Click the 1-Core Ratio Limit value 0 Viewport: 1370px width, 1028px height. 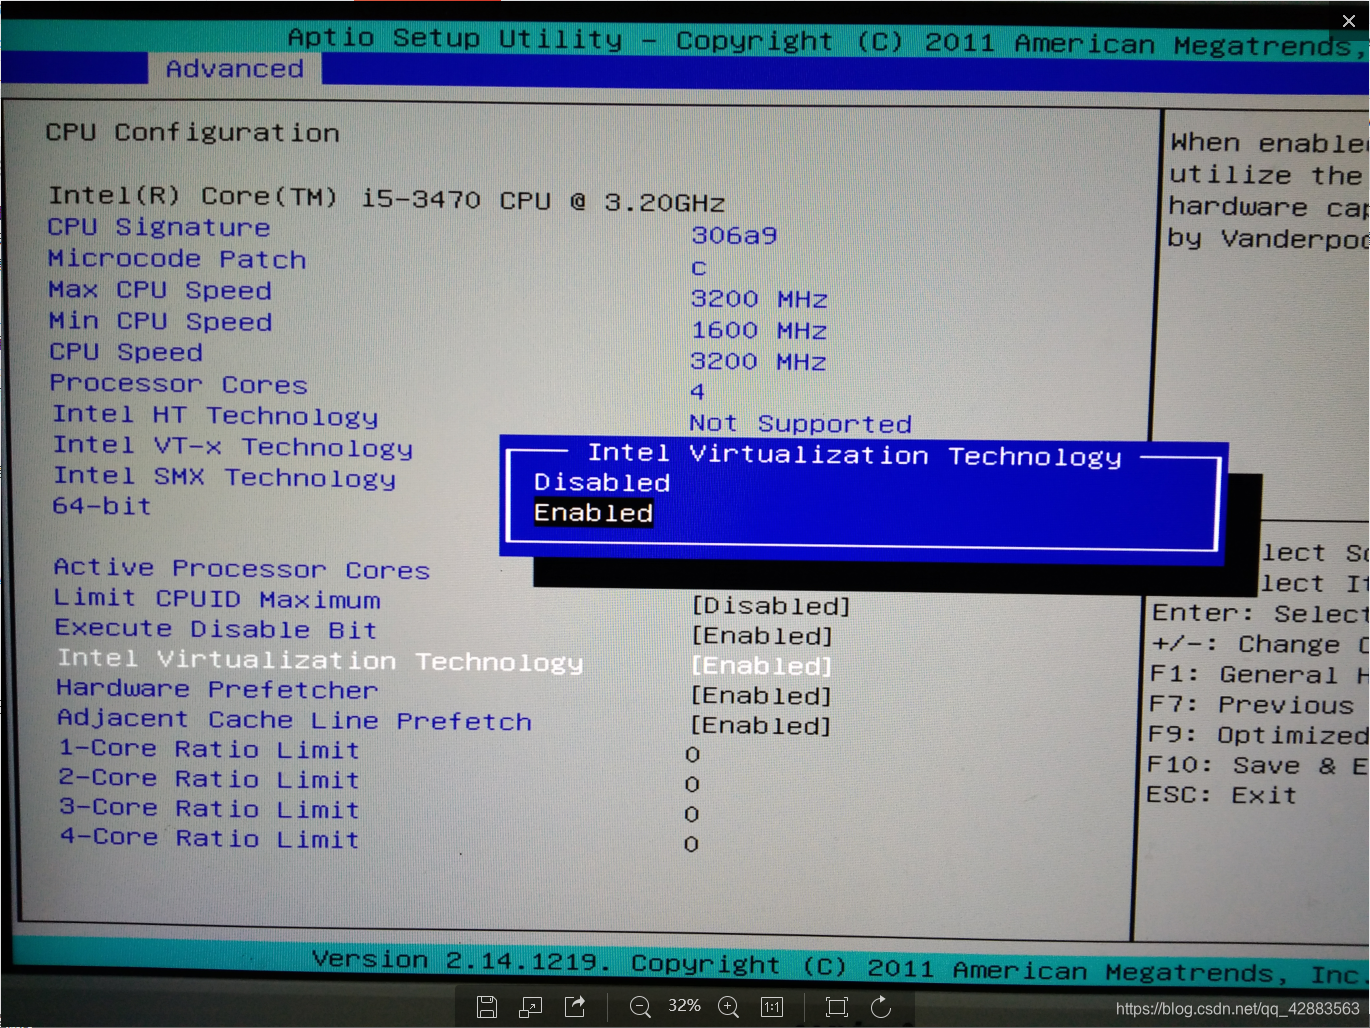[x=692, y=755]
